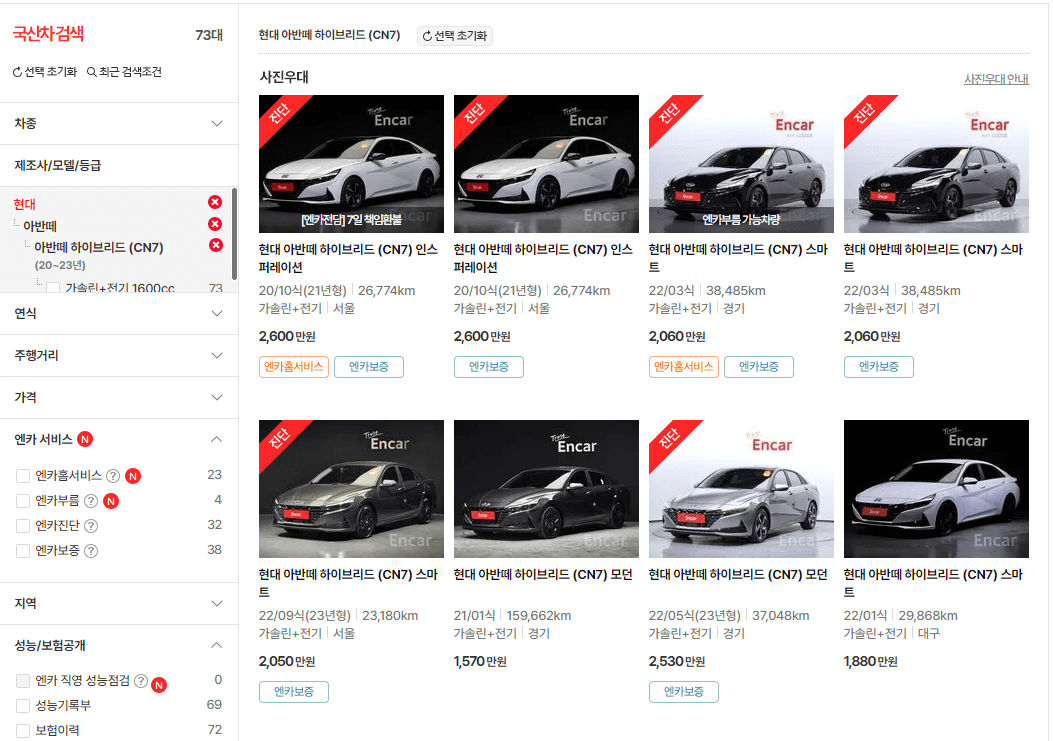The image size is (1053, 741).
Task: Collapse the 엔카 서비스 section
Action: 216,439
